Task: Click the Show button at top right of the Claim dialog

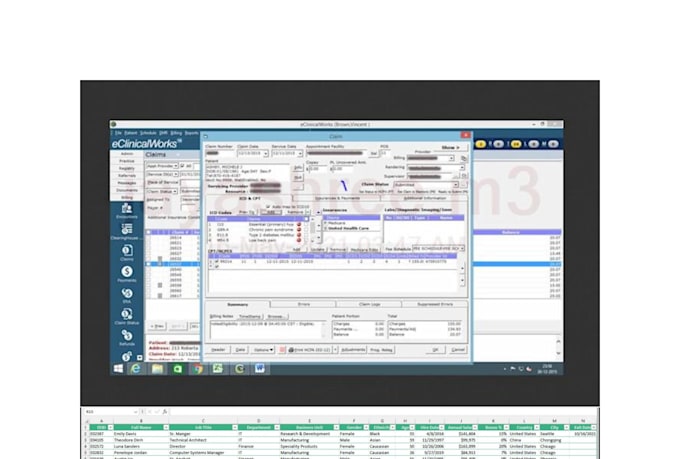Action: [450, 148]
